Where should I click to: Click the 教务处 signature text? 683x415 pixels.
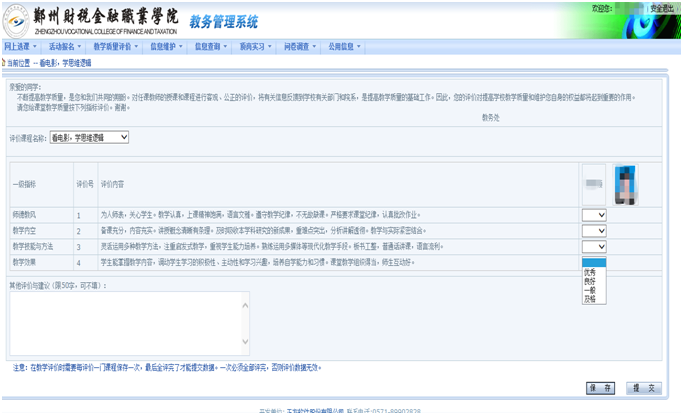click(491, 118)
